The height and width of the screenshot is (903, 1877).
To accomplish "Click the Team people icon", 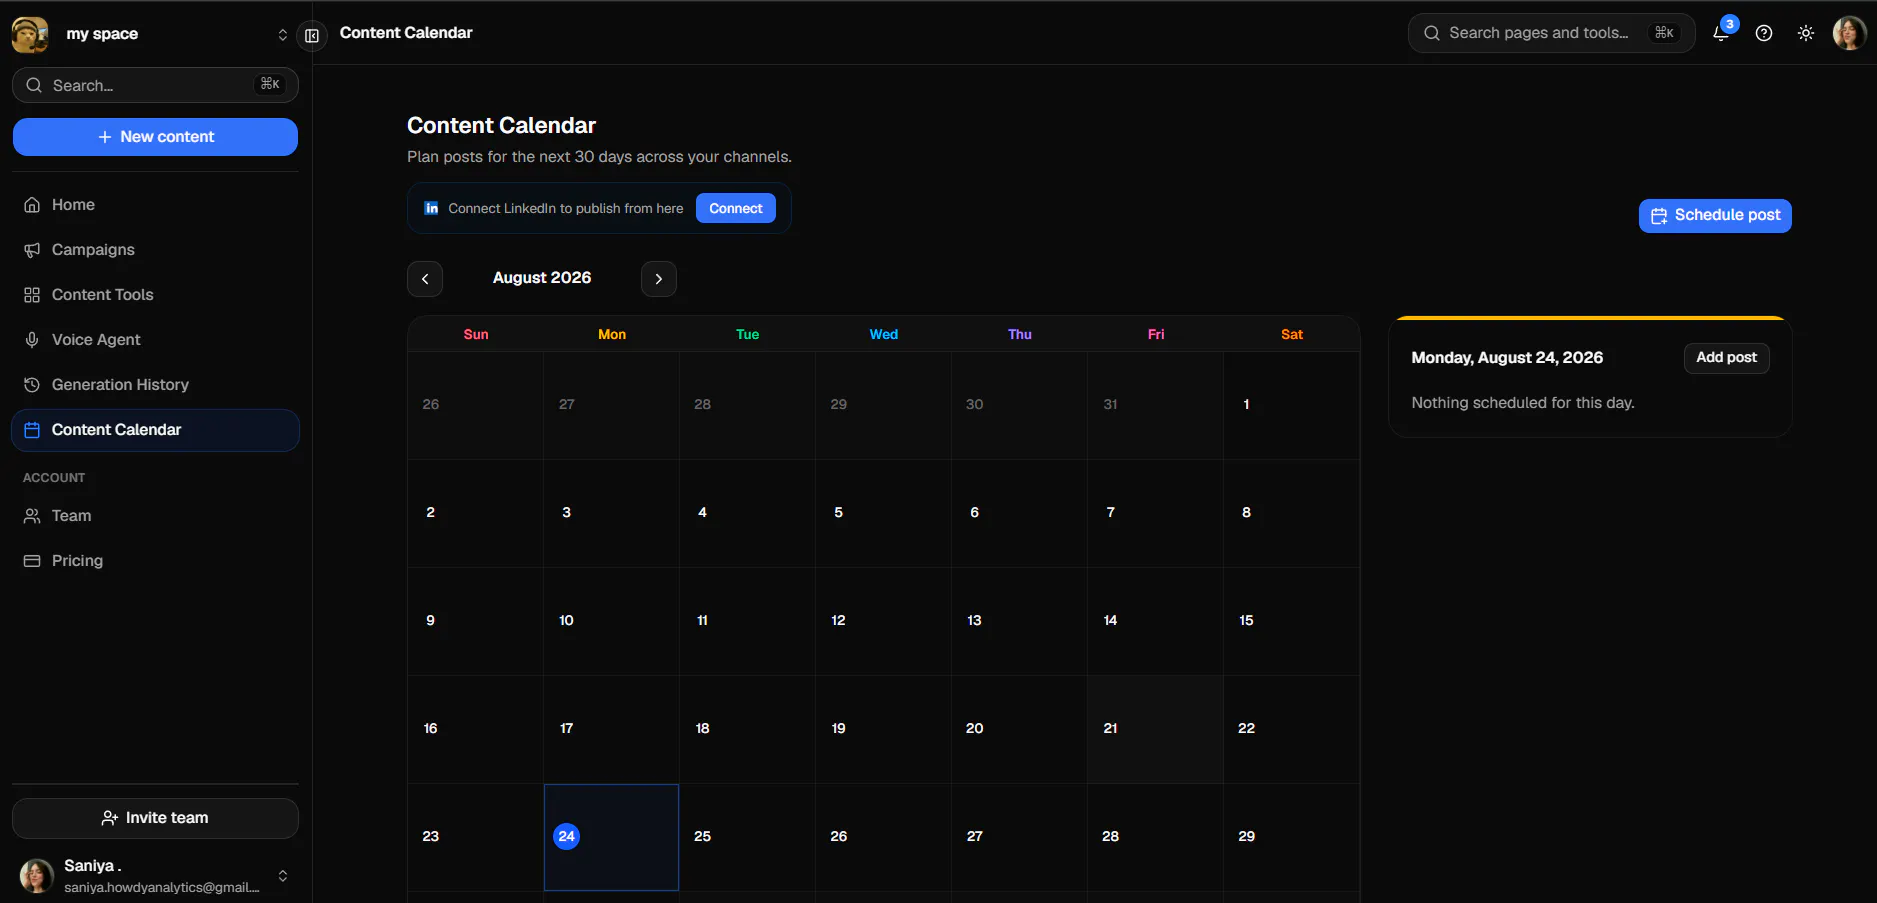I will [32, 516].
